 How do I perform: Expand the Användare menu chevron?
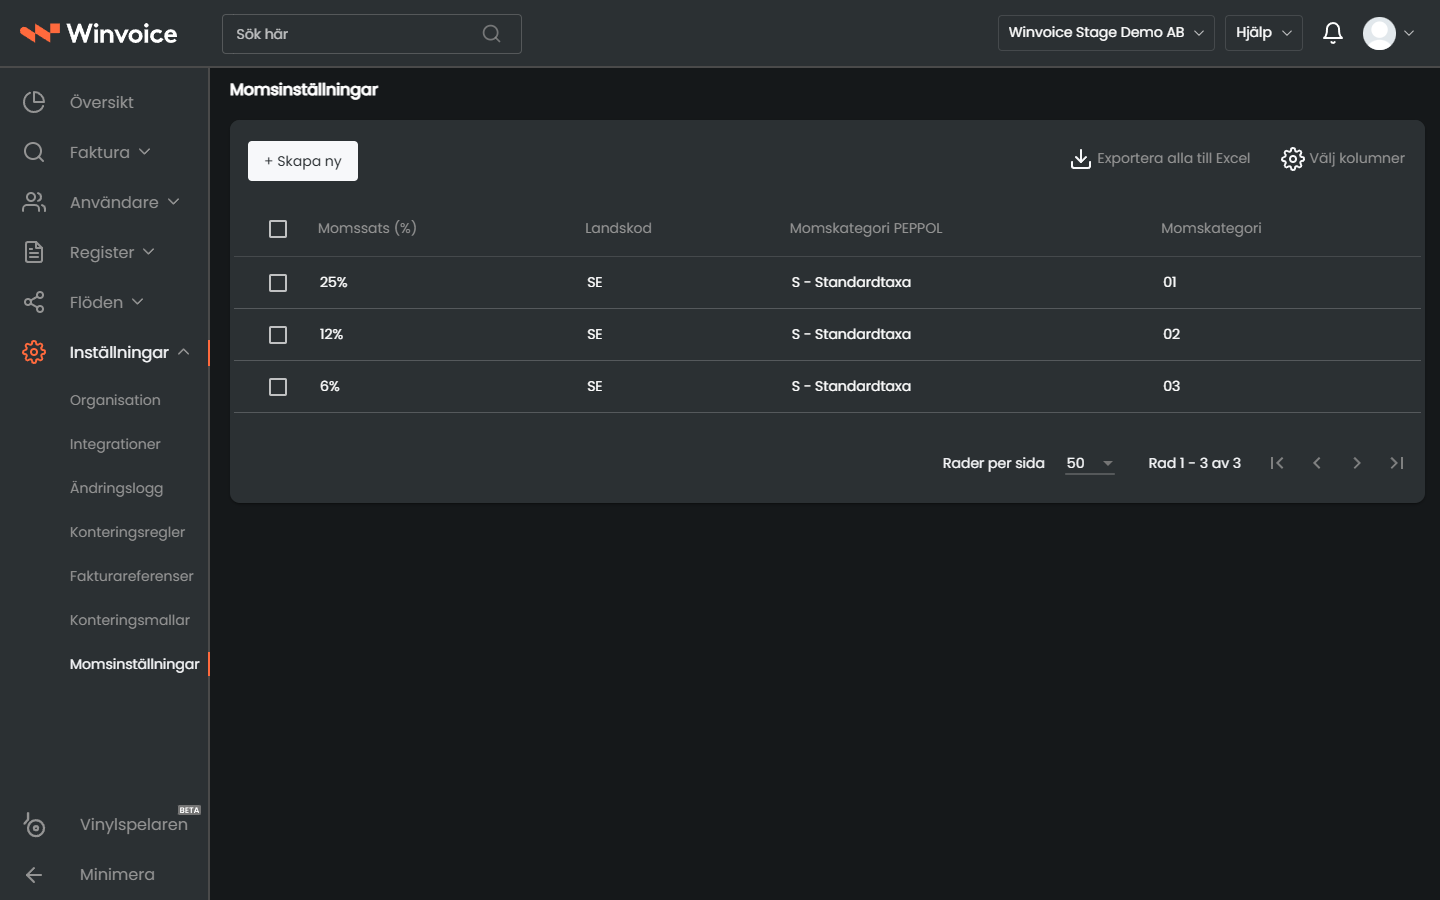[174, 202]
